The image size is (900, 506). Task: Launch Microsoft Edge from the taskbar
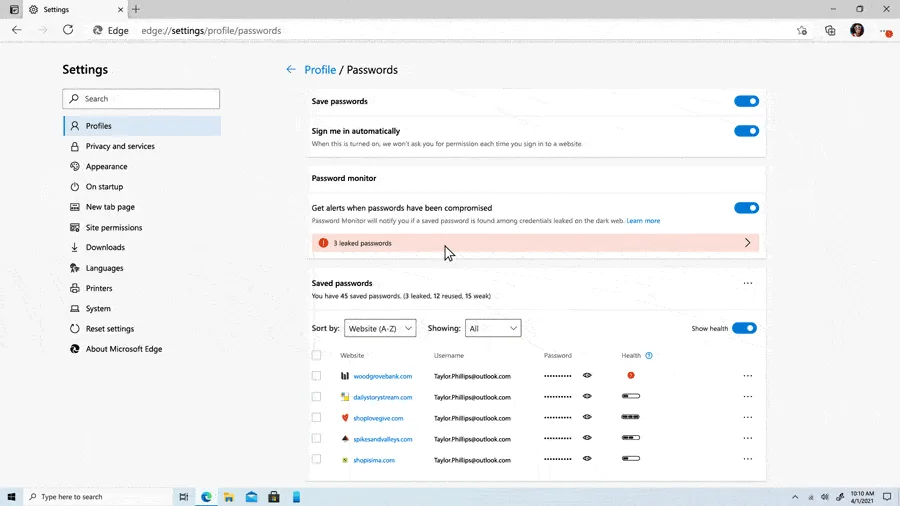pyautogui.click(x=206, y=497)
